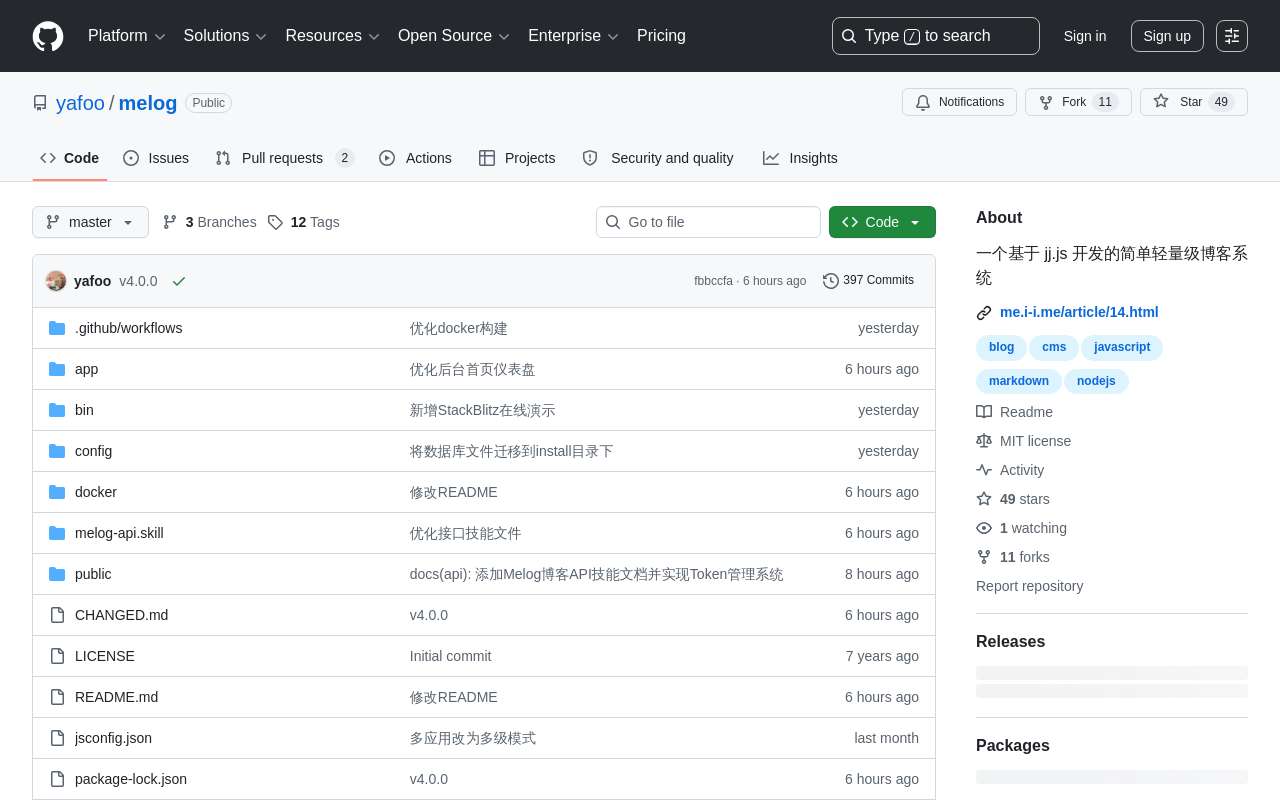
Task: Open the public folder
Action: [93, 574]
